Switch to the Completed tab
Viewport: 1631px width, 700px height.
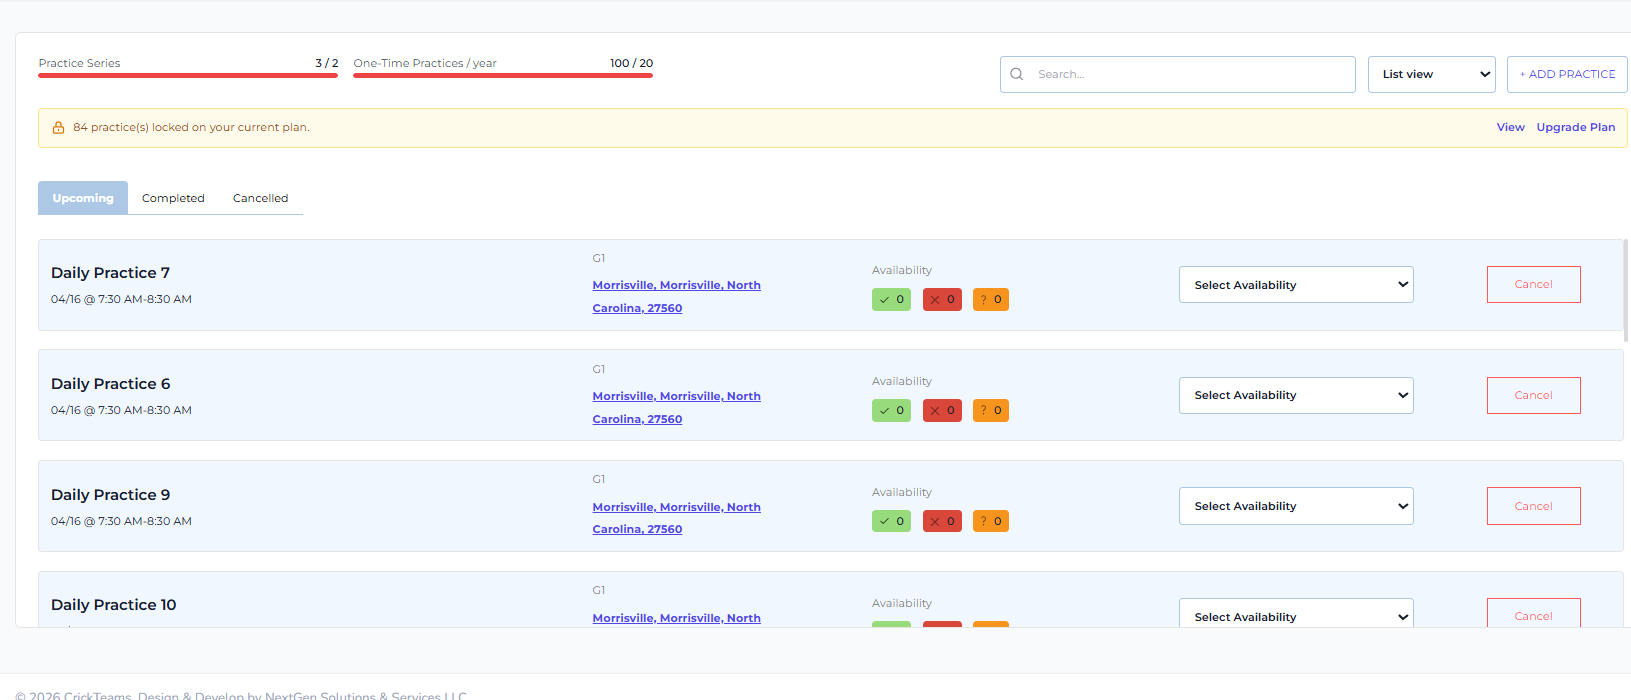pos(173,198)
